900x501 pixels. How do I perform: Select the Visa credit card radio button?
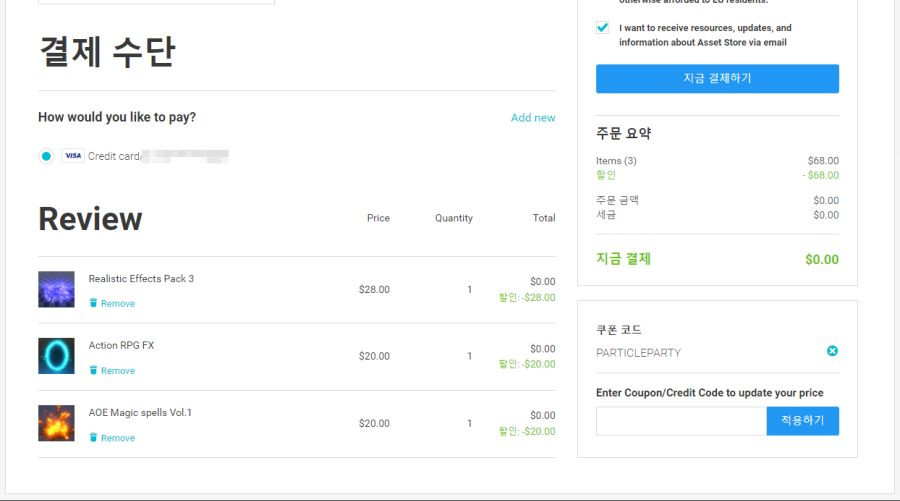46,156
